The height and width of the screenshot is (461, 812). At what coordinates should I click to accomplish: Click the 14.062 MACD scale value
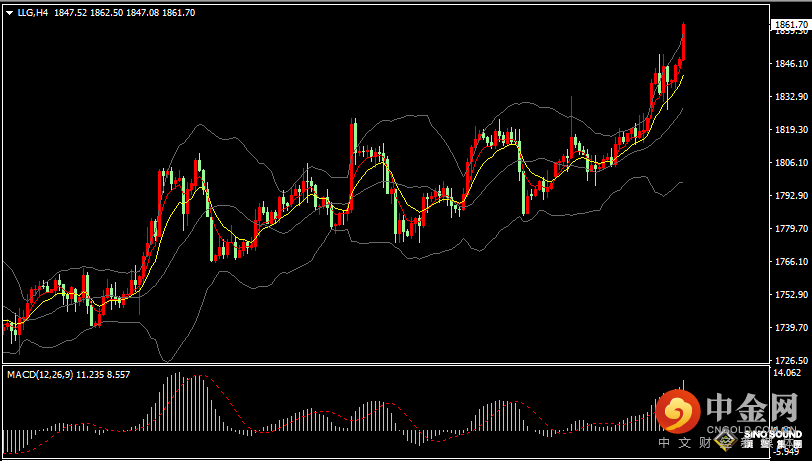pos(787,373)
